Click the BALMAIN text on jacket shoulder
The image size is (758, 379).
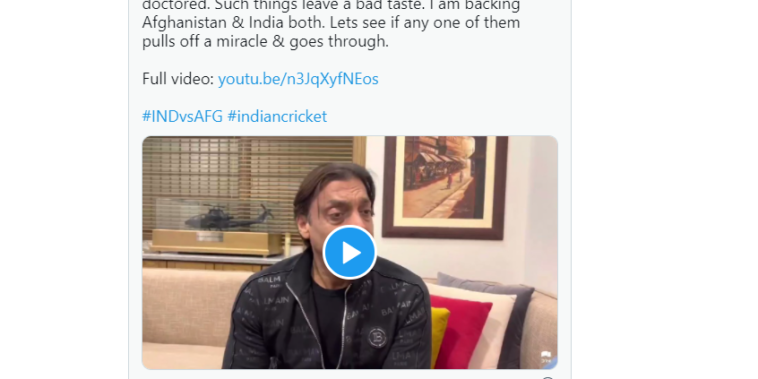point(269,281)
